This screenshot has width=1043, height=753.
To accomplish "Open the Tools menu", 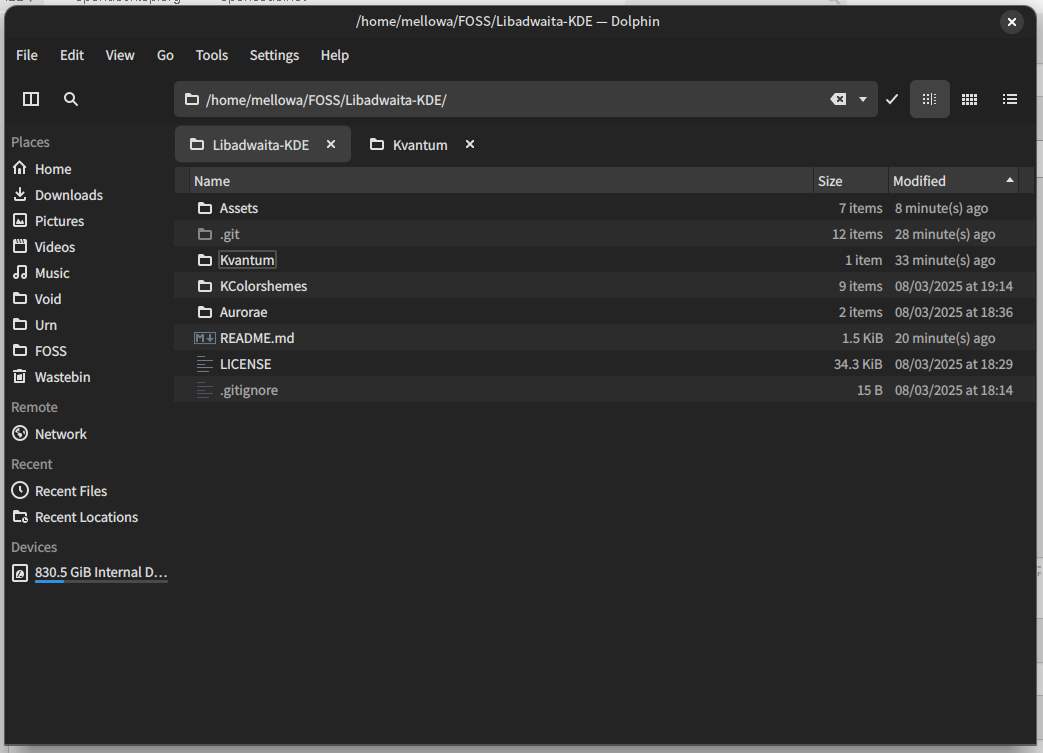I will (212, 55).
